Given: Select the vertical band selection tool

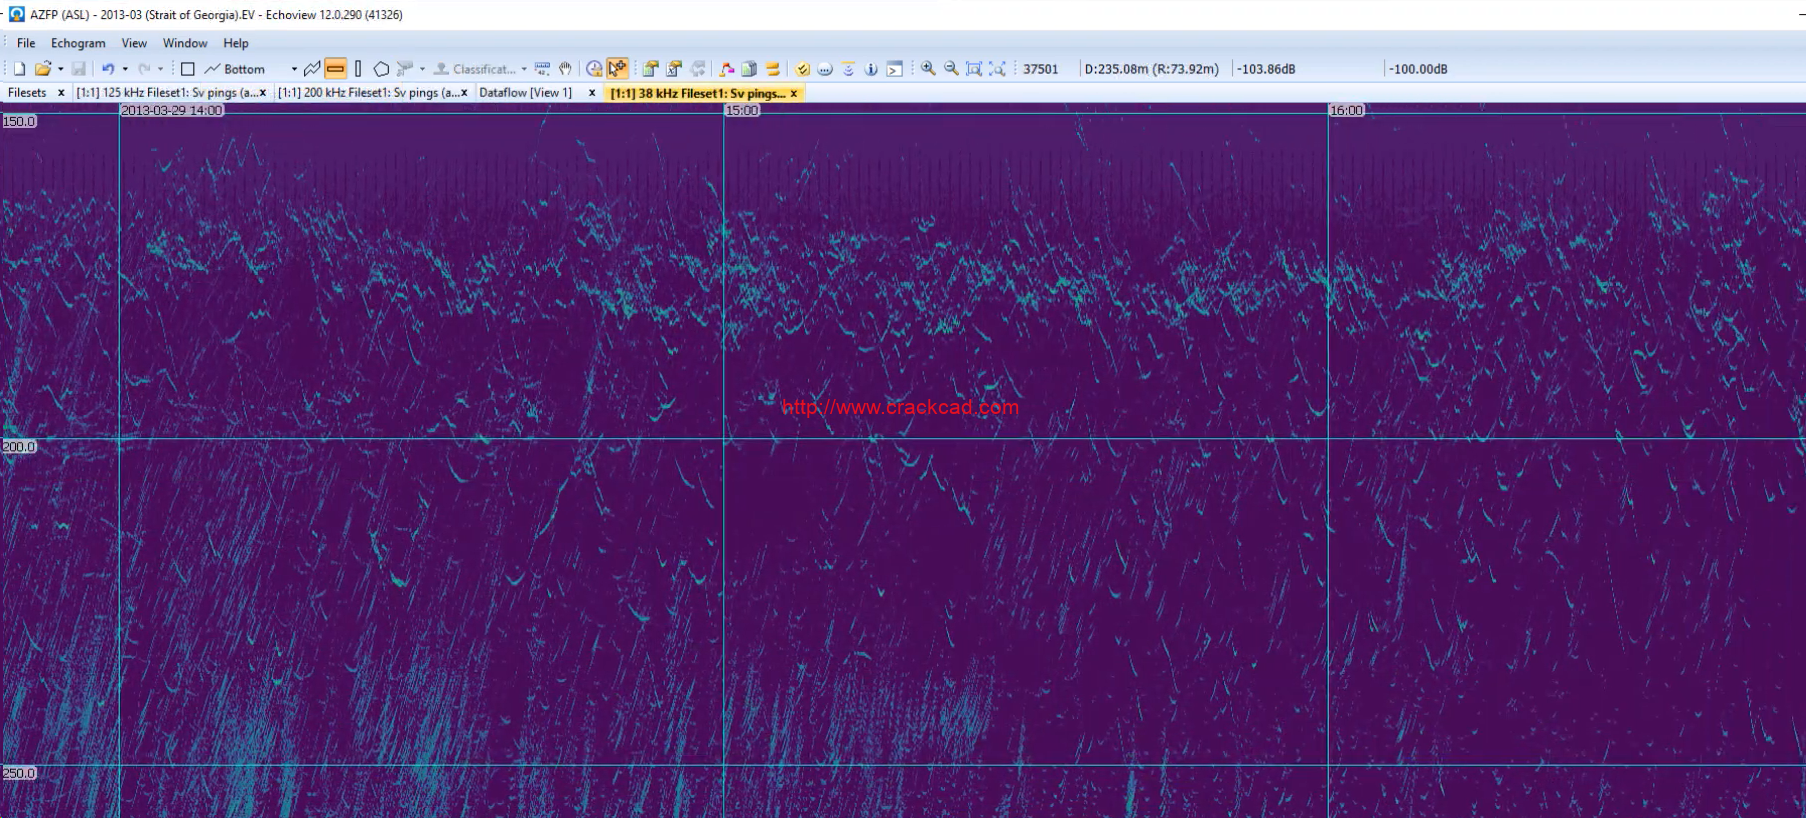Looking at the screenshot, I should (358, 69).
